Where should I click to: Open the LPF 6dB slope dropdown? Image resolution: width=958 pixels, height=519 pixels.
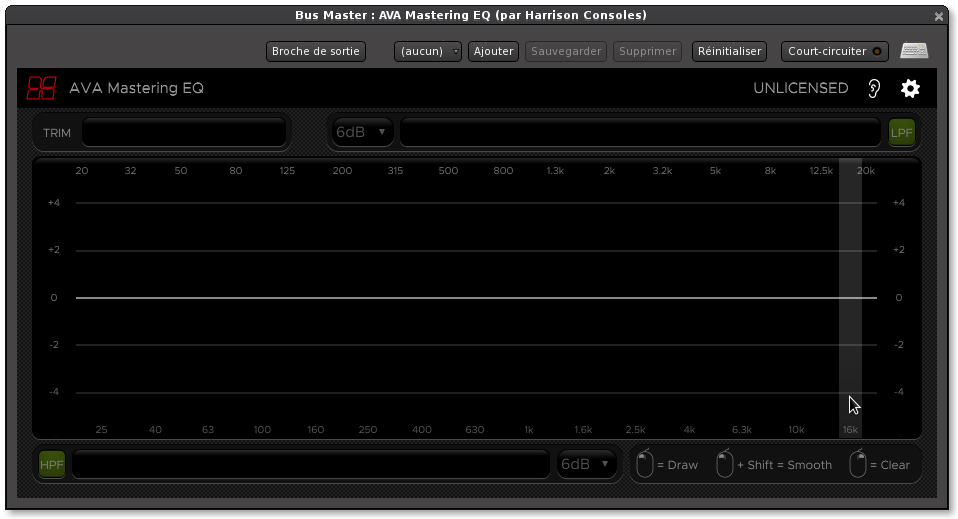click(x=362, y=132)
